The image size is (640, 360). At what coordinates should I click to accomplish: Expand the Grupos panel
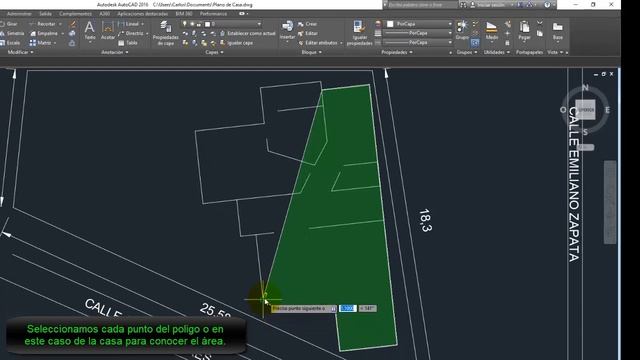click(x=467, y=52)
